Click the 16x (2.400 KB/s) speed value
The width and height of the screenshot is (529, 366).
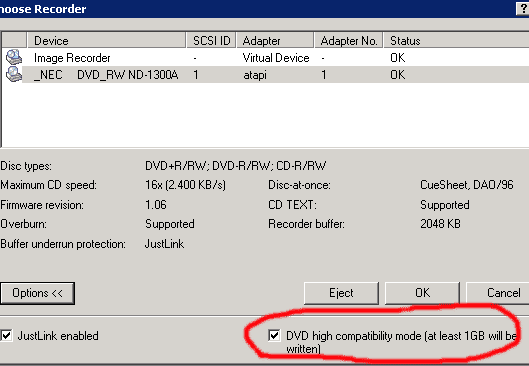pos(186,185)
